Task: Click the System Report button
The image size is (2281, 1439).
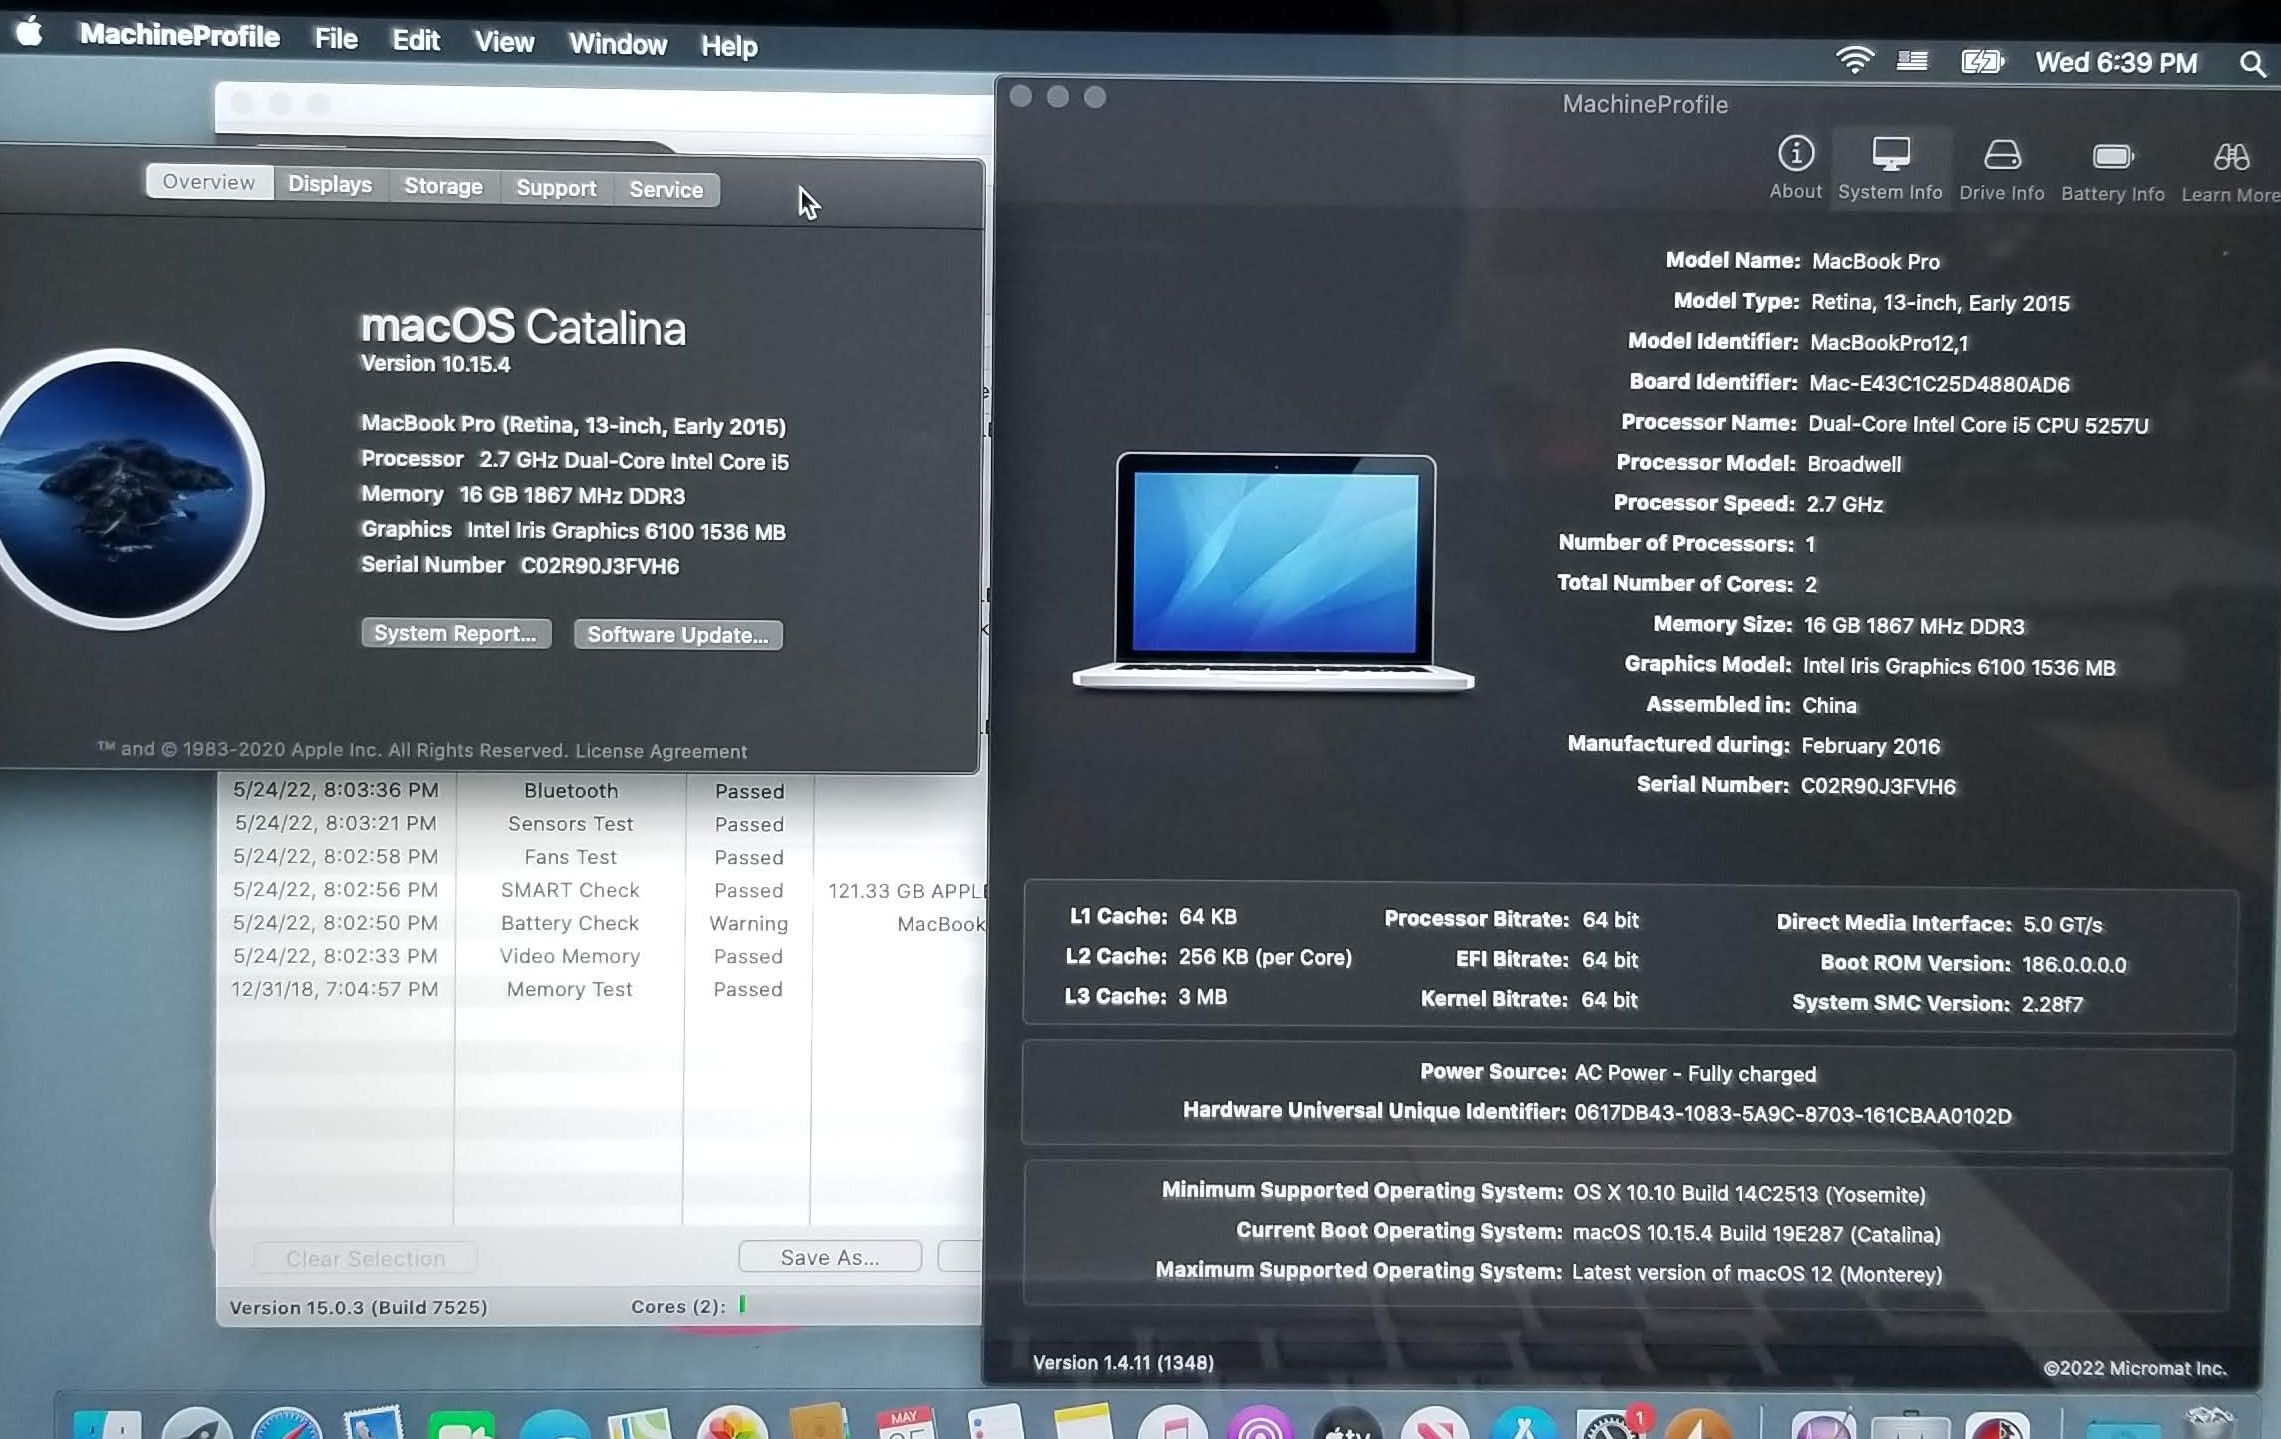Action: (x=455, y=633)
